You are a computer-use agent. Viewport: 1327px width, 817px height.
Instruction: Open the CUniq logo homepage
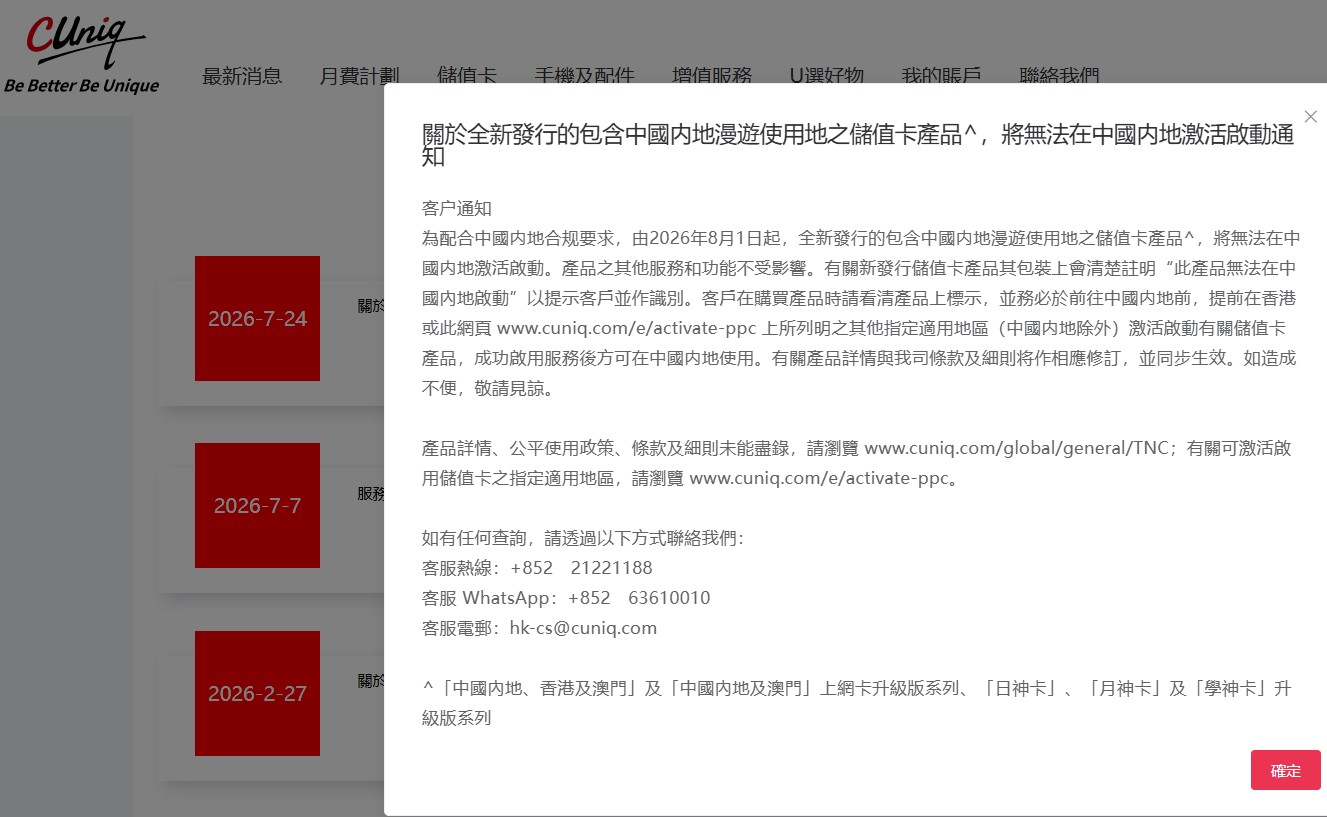point(81,54)
